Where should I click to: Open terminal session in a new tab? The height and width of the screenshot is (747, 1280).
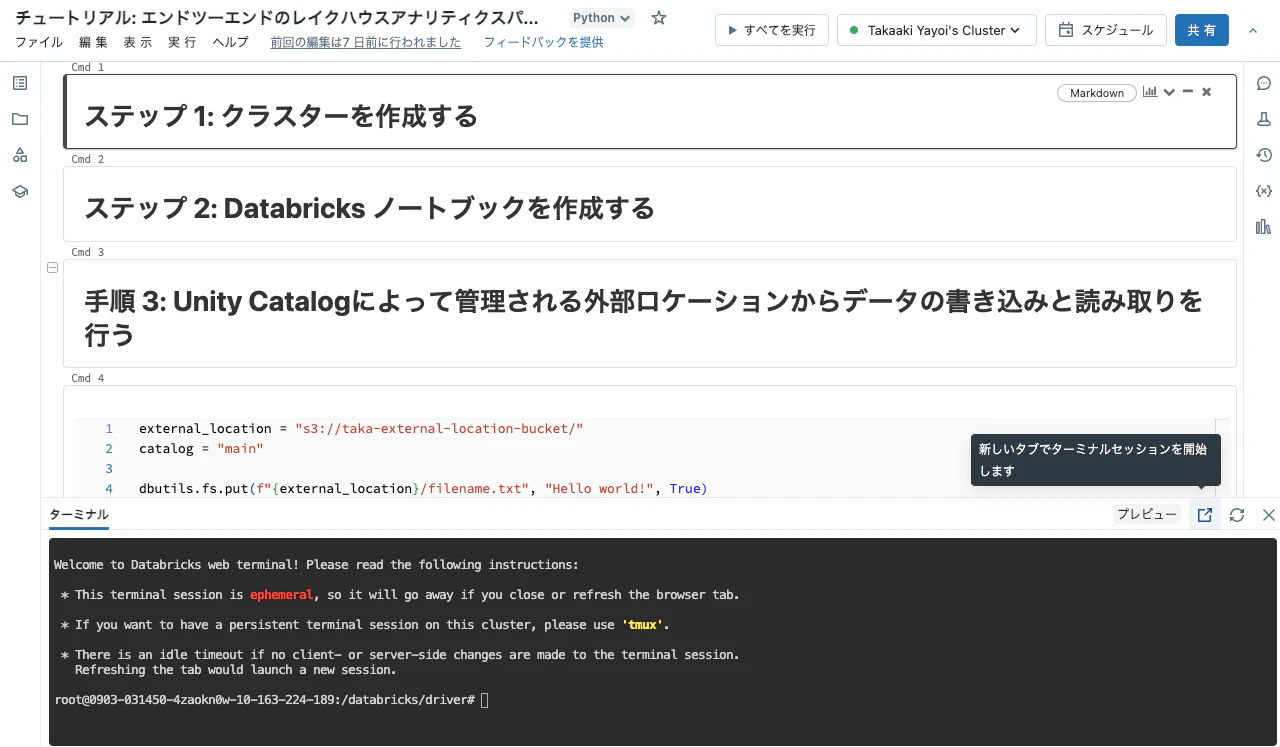click(x=1205, y=514)
